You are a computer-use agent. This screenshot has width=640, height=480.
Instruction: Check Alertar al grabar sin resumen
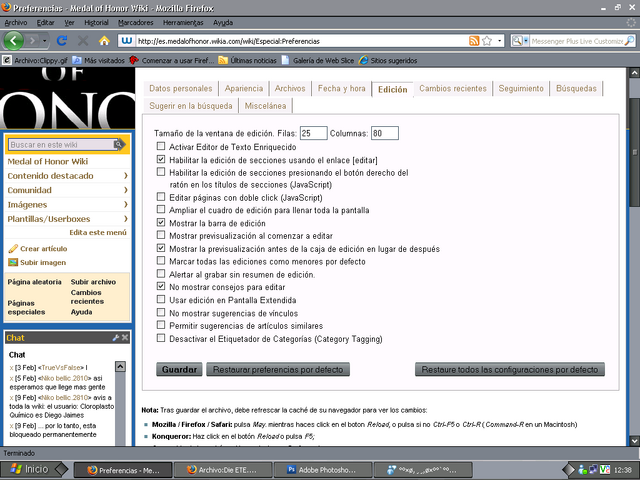[161, 273]
